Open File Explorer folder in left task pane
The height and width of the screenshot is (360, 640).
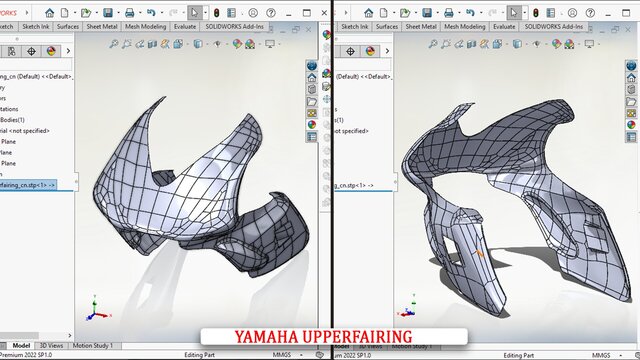pyautogui.click(x=312, y=101)
